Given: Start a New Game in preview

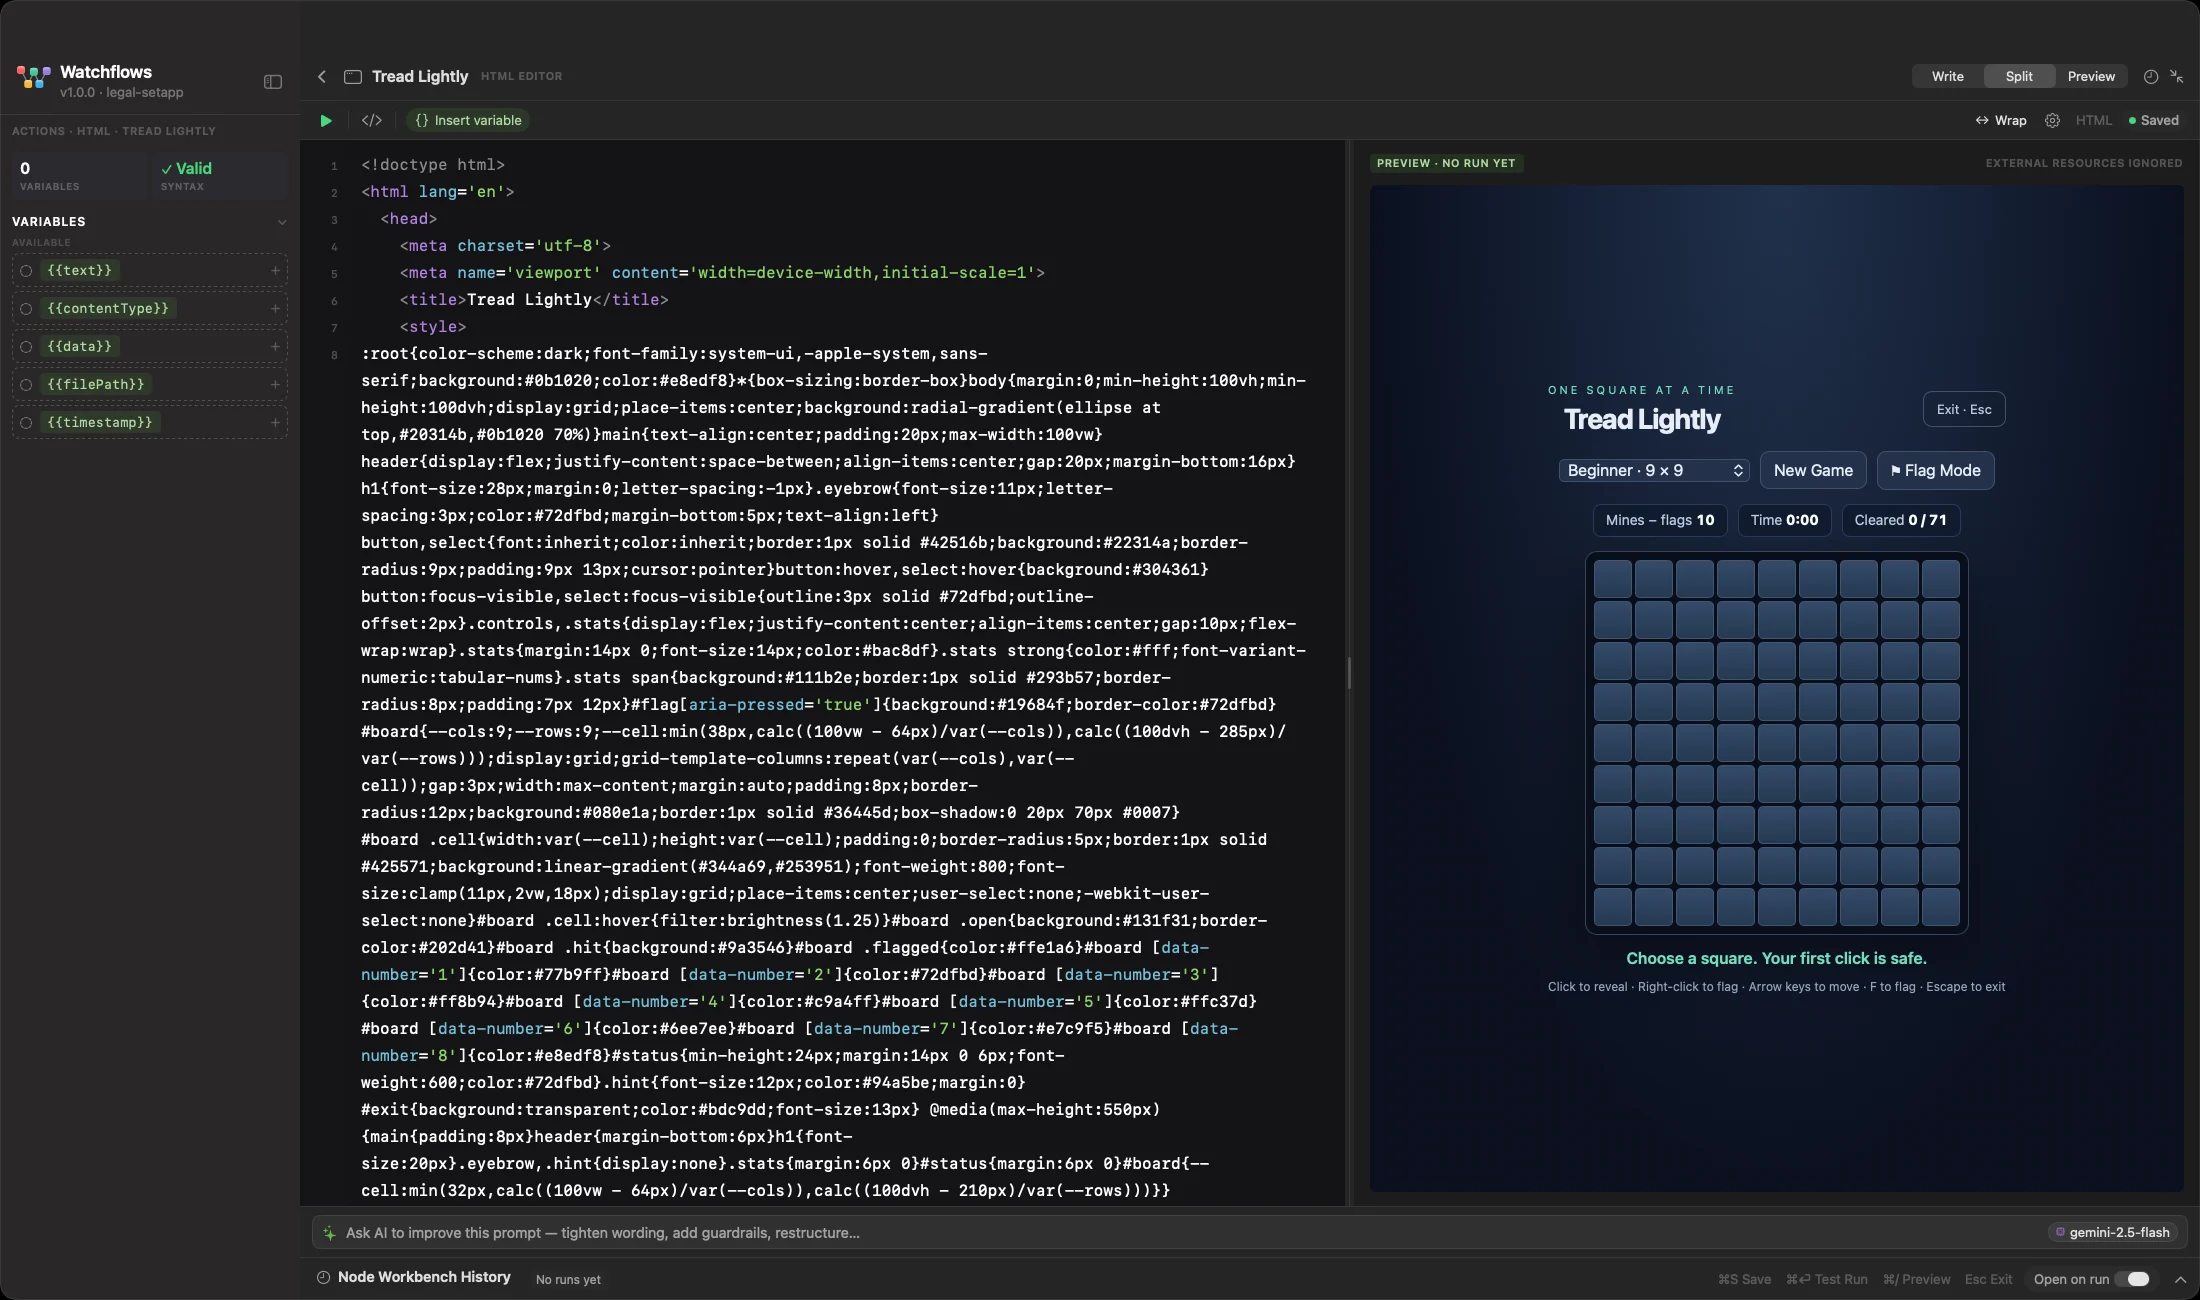Looking at the screenshot, I should click(1813, 470).
